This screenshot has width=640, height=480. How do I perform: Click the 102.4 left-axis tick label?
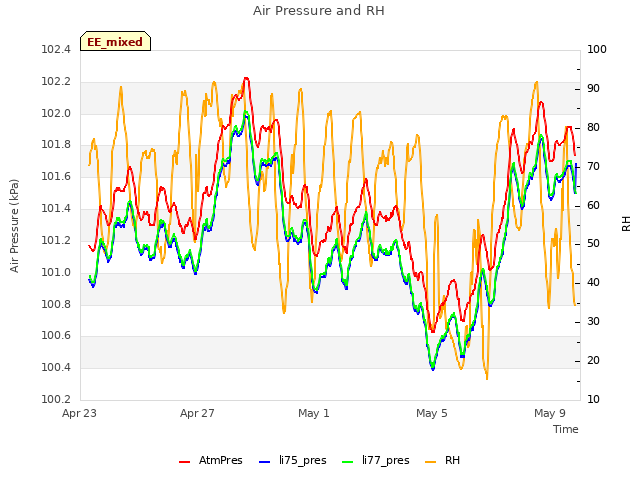[x=56, y=50]
